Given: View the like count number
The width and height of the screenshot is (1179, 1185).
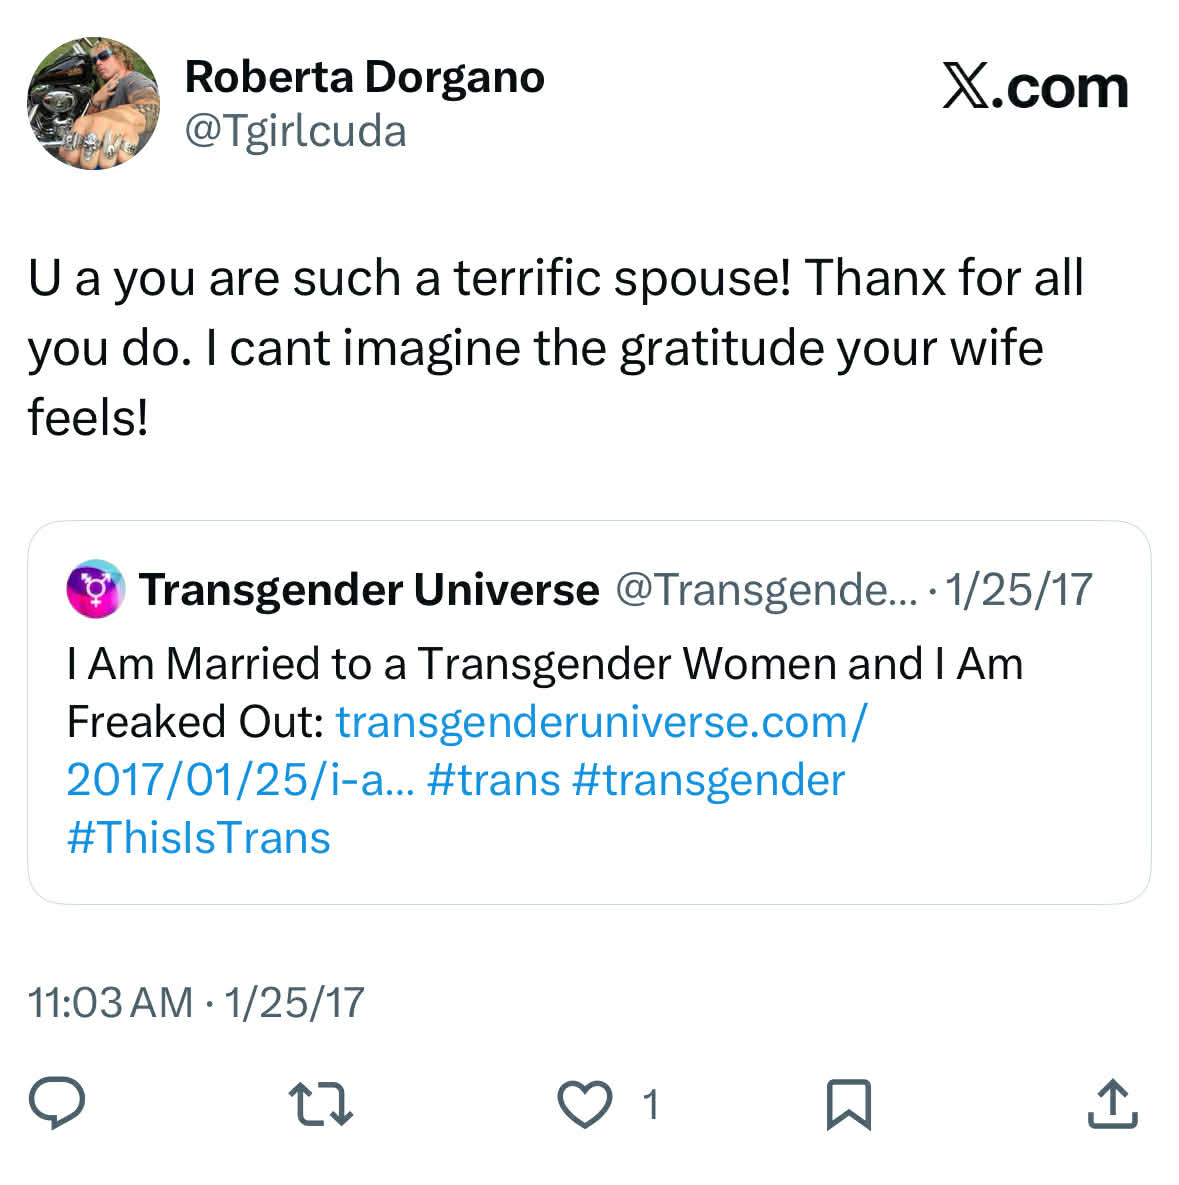Looking at the screenshot, I should 651,1105.
